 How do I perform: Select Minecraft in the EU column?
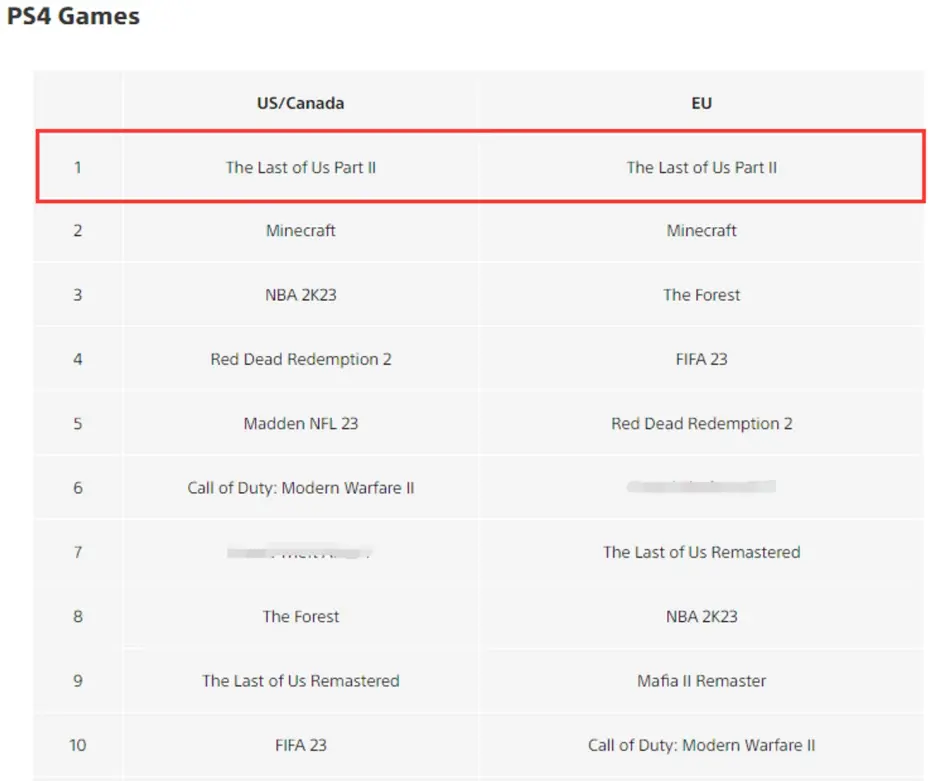701,230
